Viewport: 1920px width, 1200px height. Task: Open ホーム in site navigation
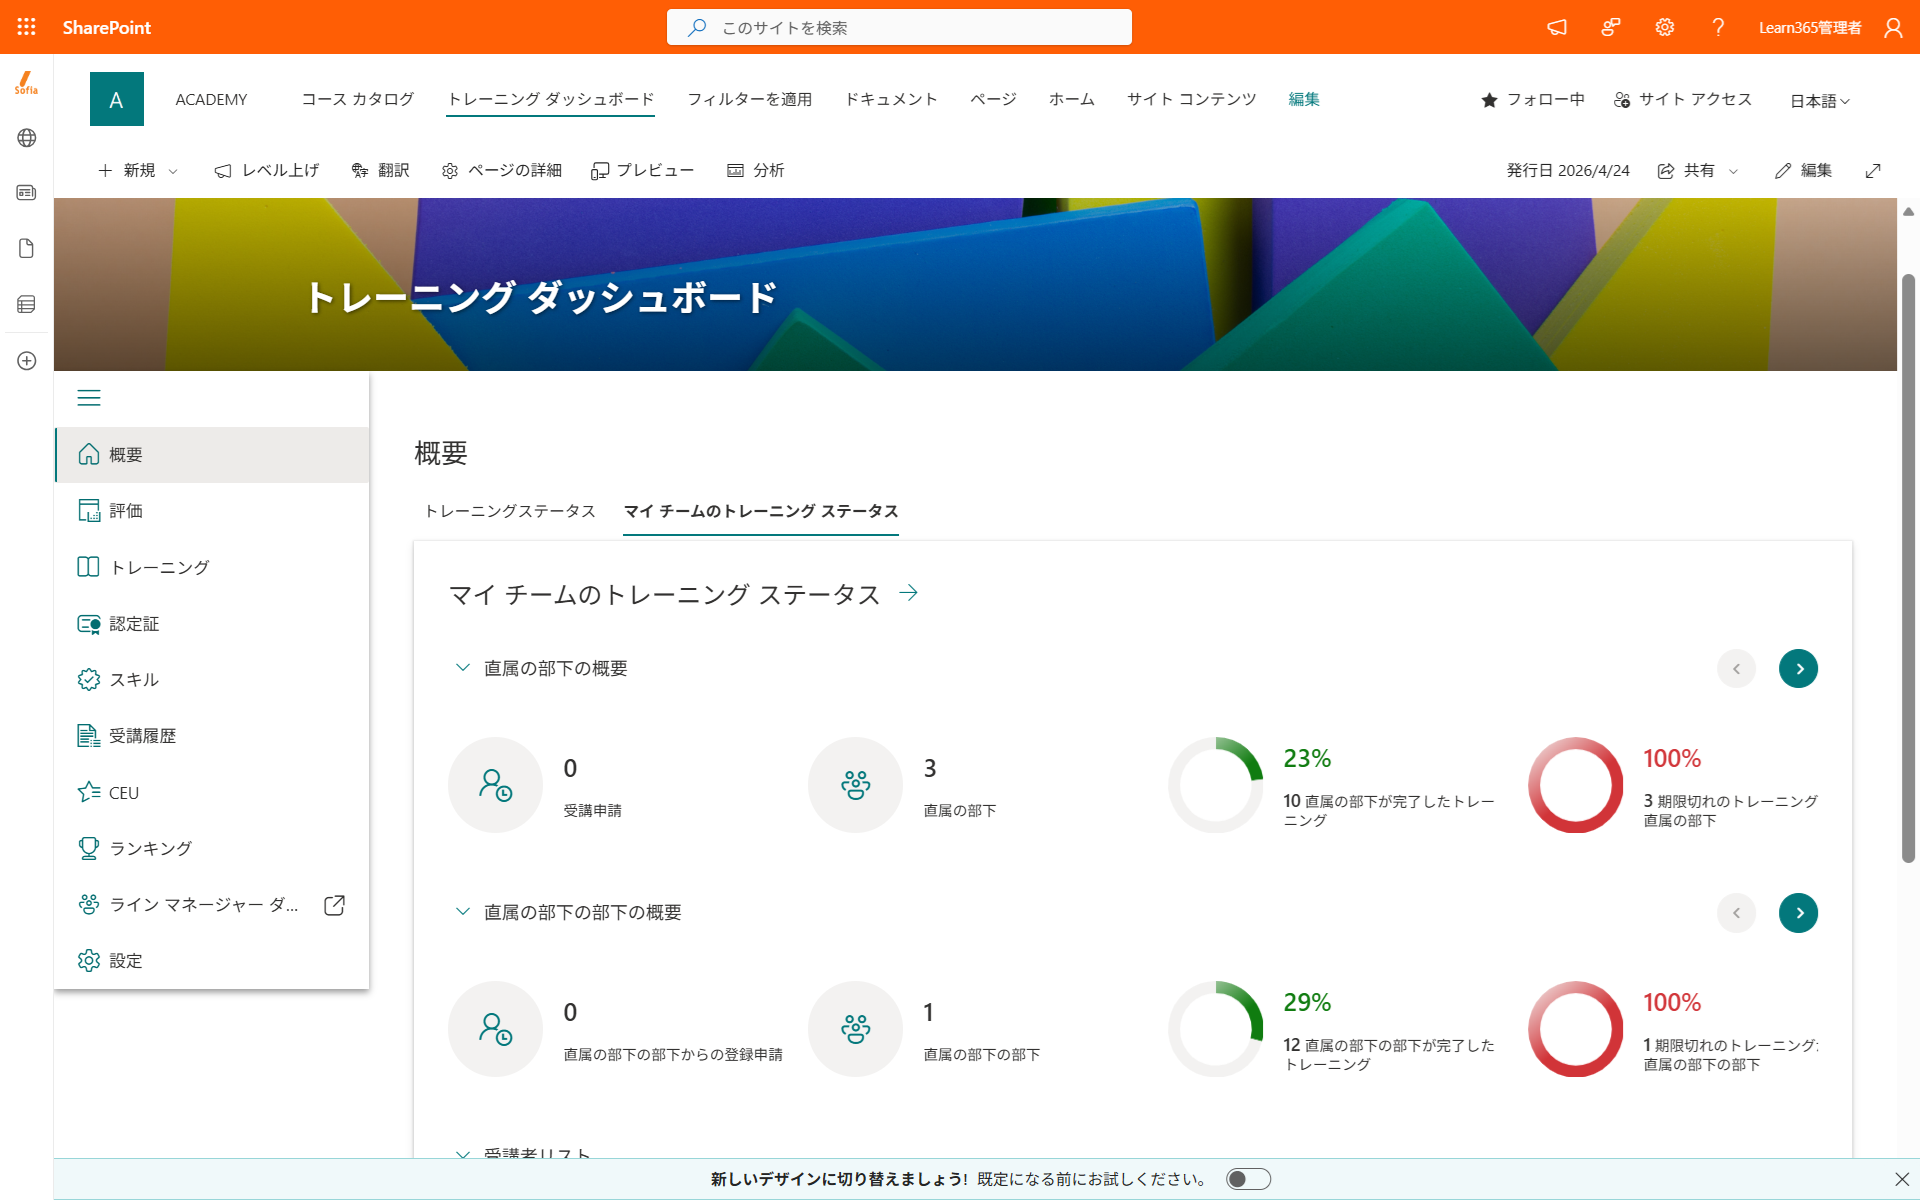coord(1072,99)
